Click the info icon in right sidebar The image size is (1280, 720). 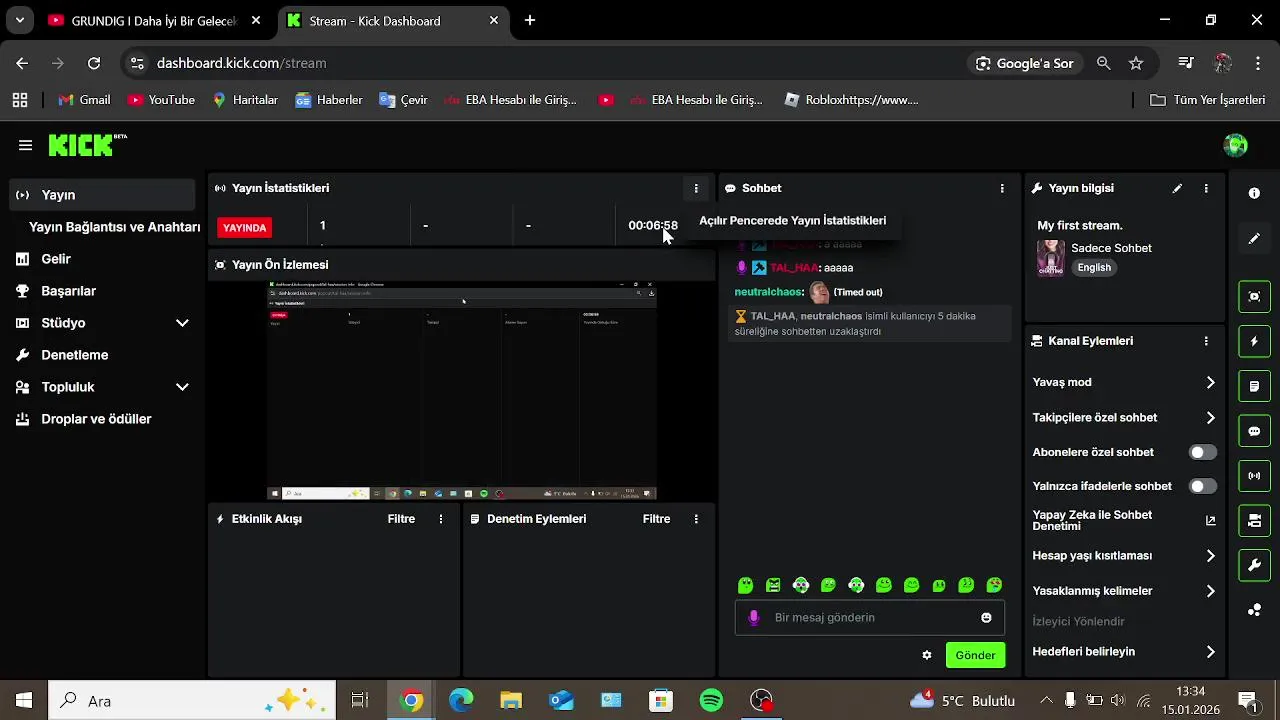tap(1254, 193)
